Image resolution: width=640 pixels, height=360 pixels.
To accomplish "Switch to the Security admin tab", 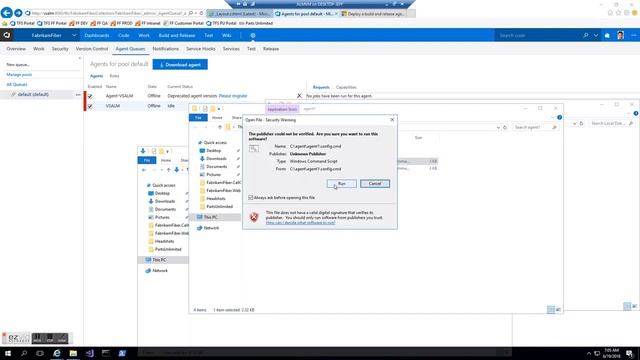I will coord(60,49).
